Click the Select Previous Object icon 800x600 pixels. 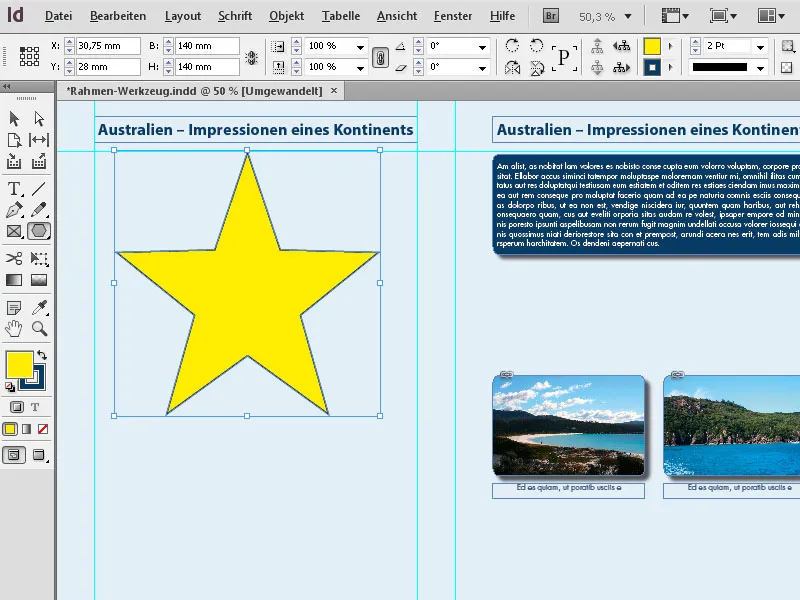point(621,46)
